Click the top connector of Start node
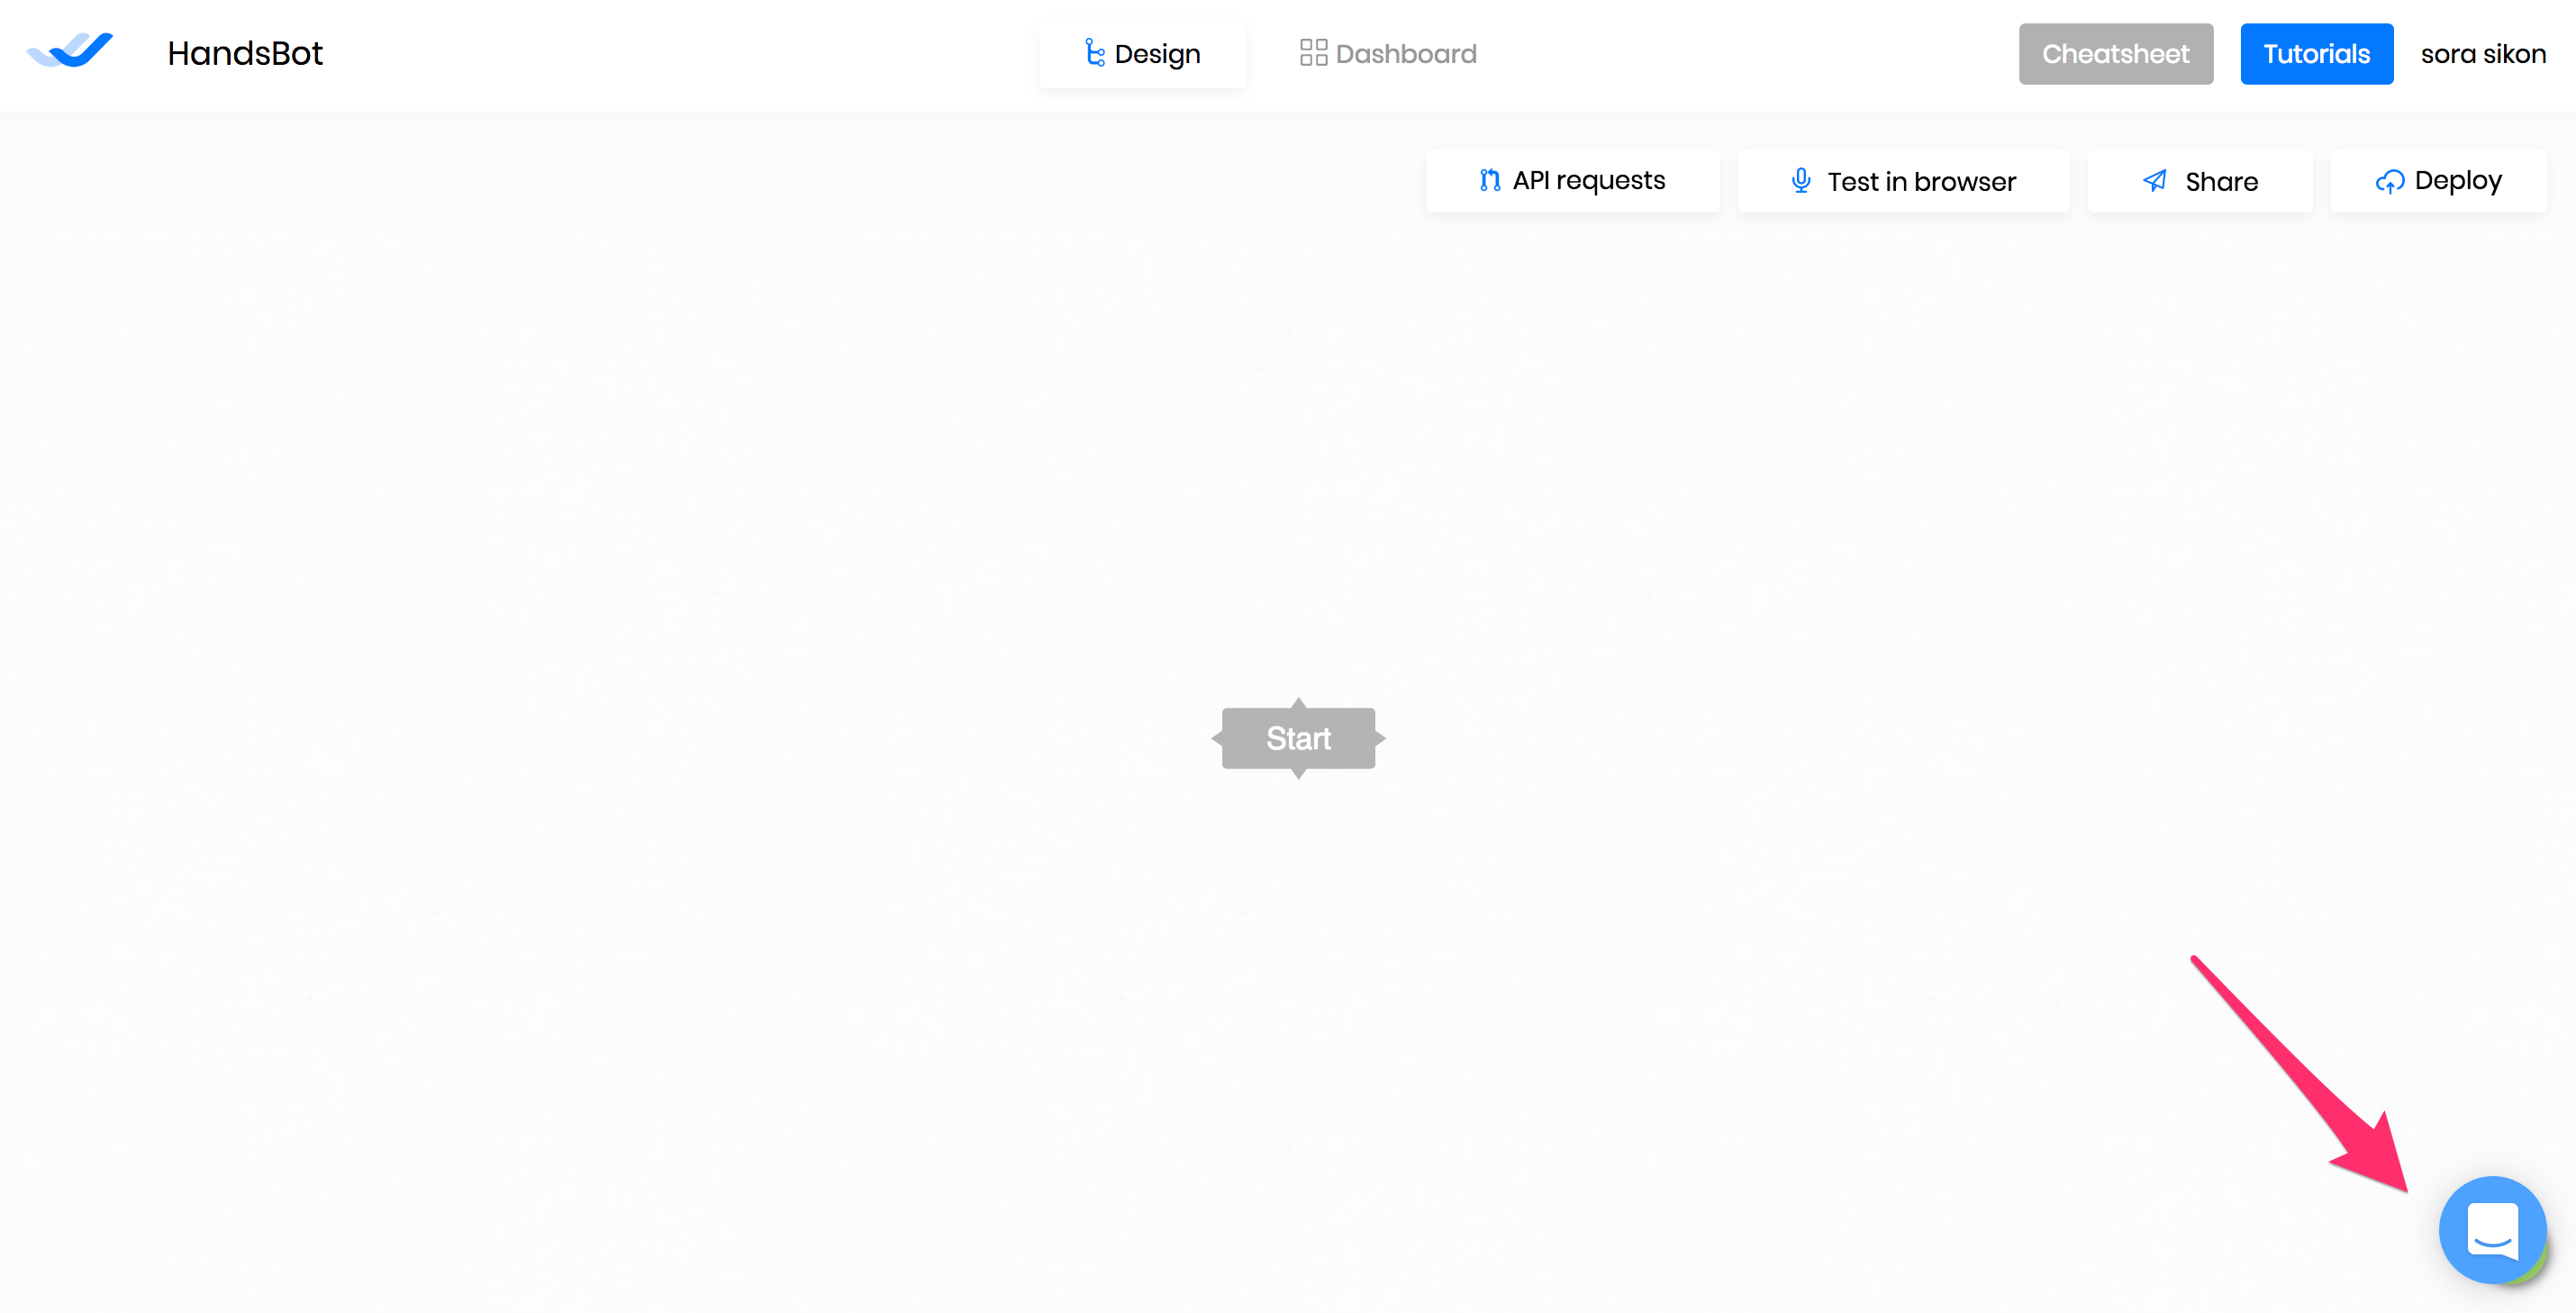2576x1313 pixels. click(1298, 703)
